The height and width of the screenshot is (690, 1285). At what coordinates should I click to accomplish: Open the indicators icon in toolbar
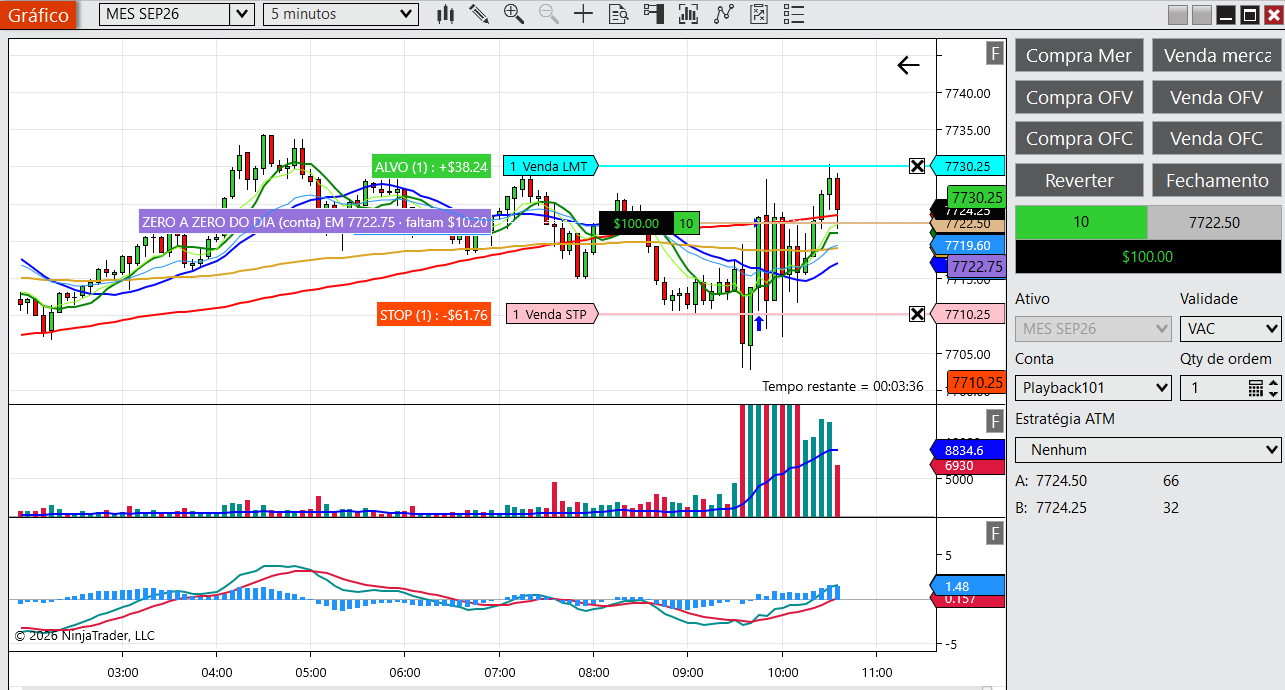pyautogui.click(x=688, y=14)
